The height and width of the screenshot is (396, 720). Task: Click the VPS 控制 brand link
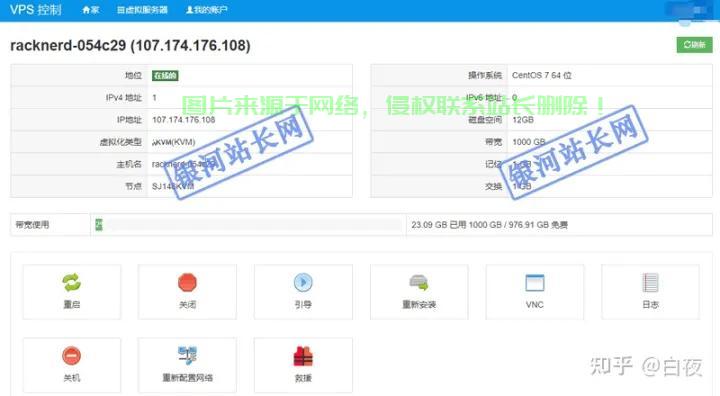[x=35, y=10]
